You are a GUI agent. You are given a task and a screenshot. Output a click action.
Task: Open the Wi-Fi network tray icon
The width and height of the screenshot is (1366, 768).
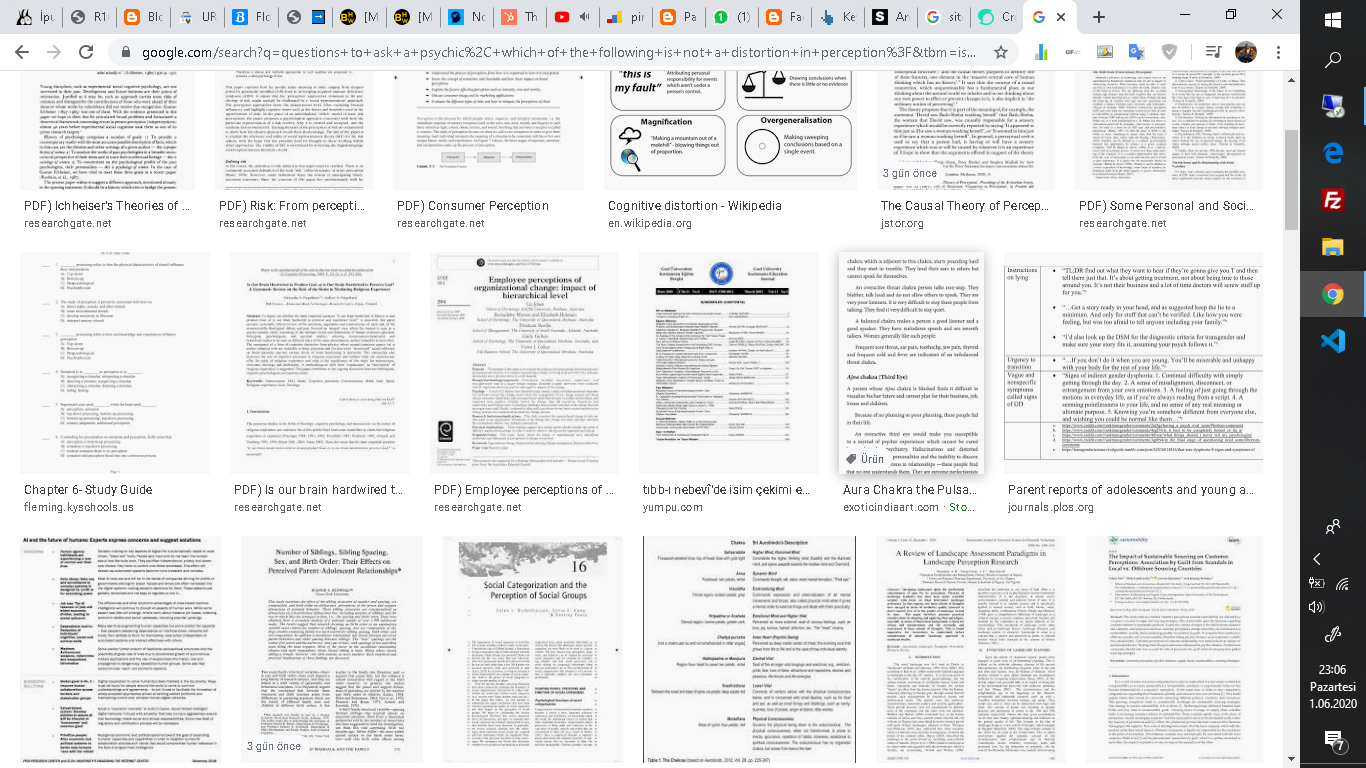pyautogui.click(x=1342, y=583)
